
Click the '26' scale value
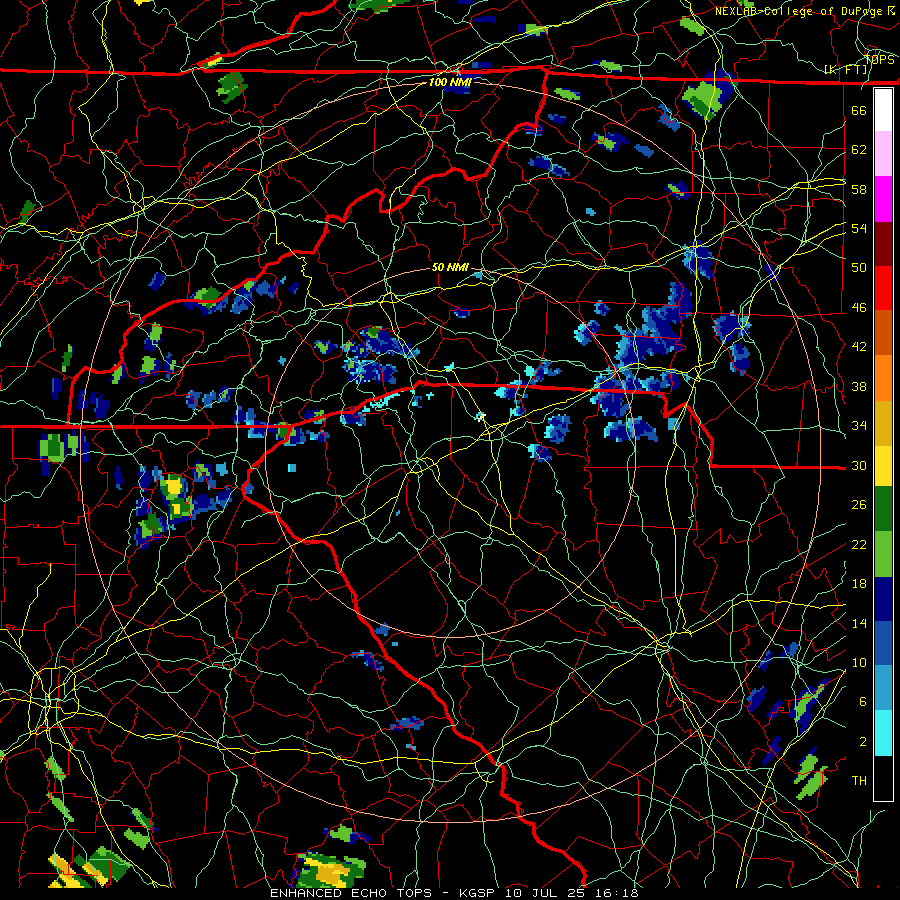(859, 505)
